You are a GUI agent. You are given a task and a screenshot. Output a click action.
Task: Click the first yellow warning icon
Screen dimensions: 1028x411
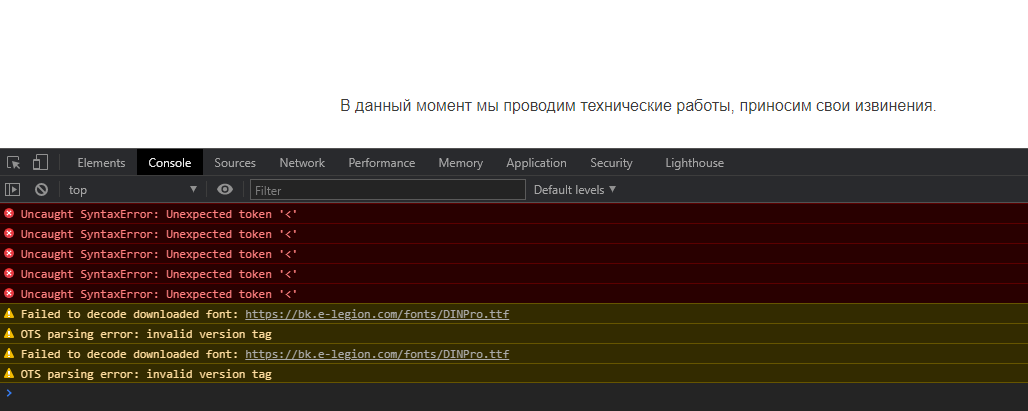point(9,314)
